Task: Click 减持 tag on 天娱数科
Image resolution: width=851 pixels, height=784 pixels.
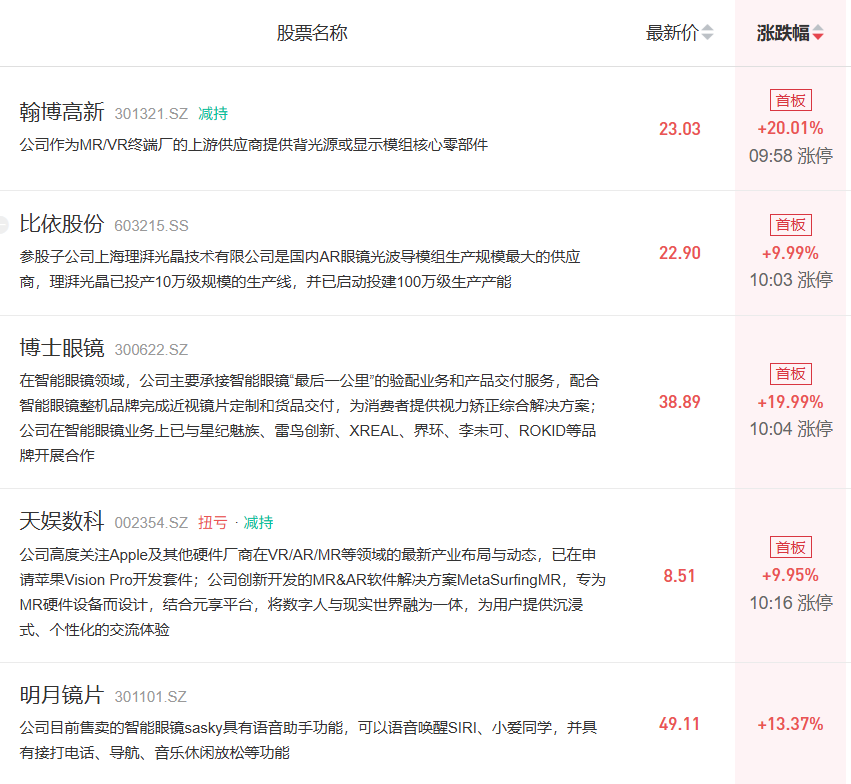Action: click(258, 522)
